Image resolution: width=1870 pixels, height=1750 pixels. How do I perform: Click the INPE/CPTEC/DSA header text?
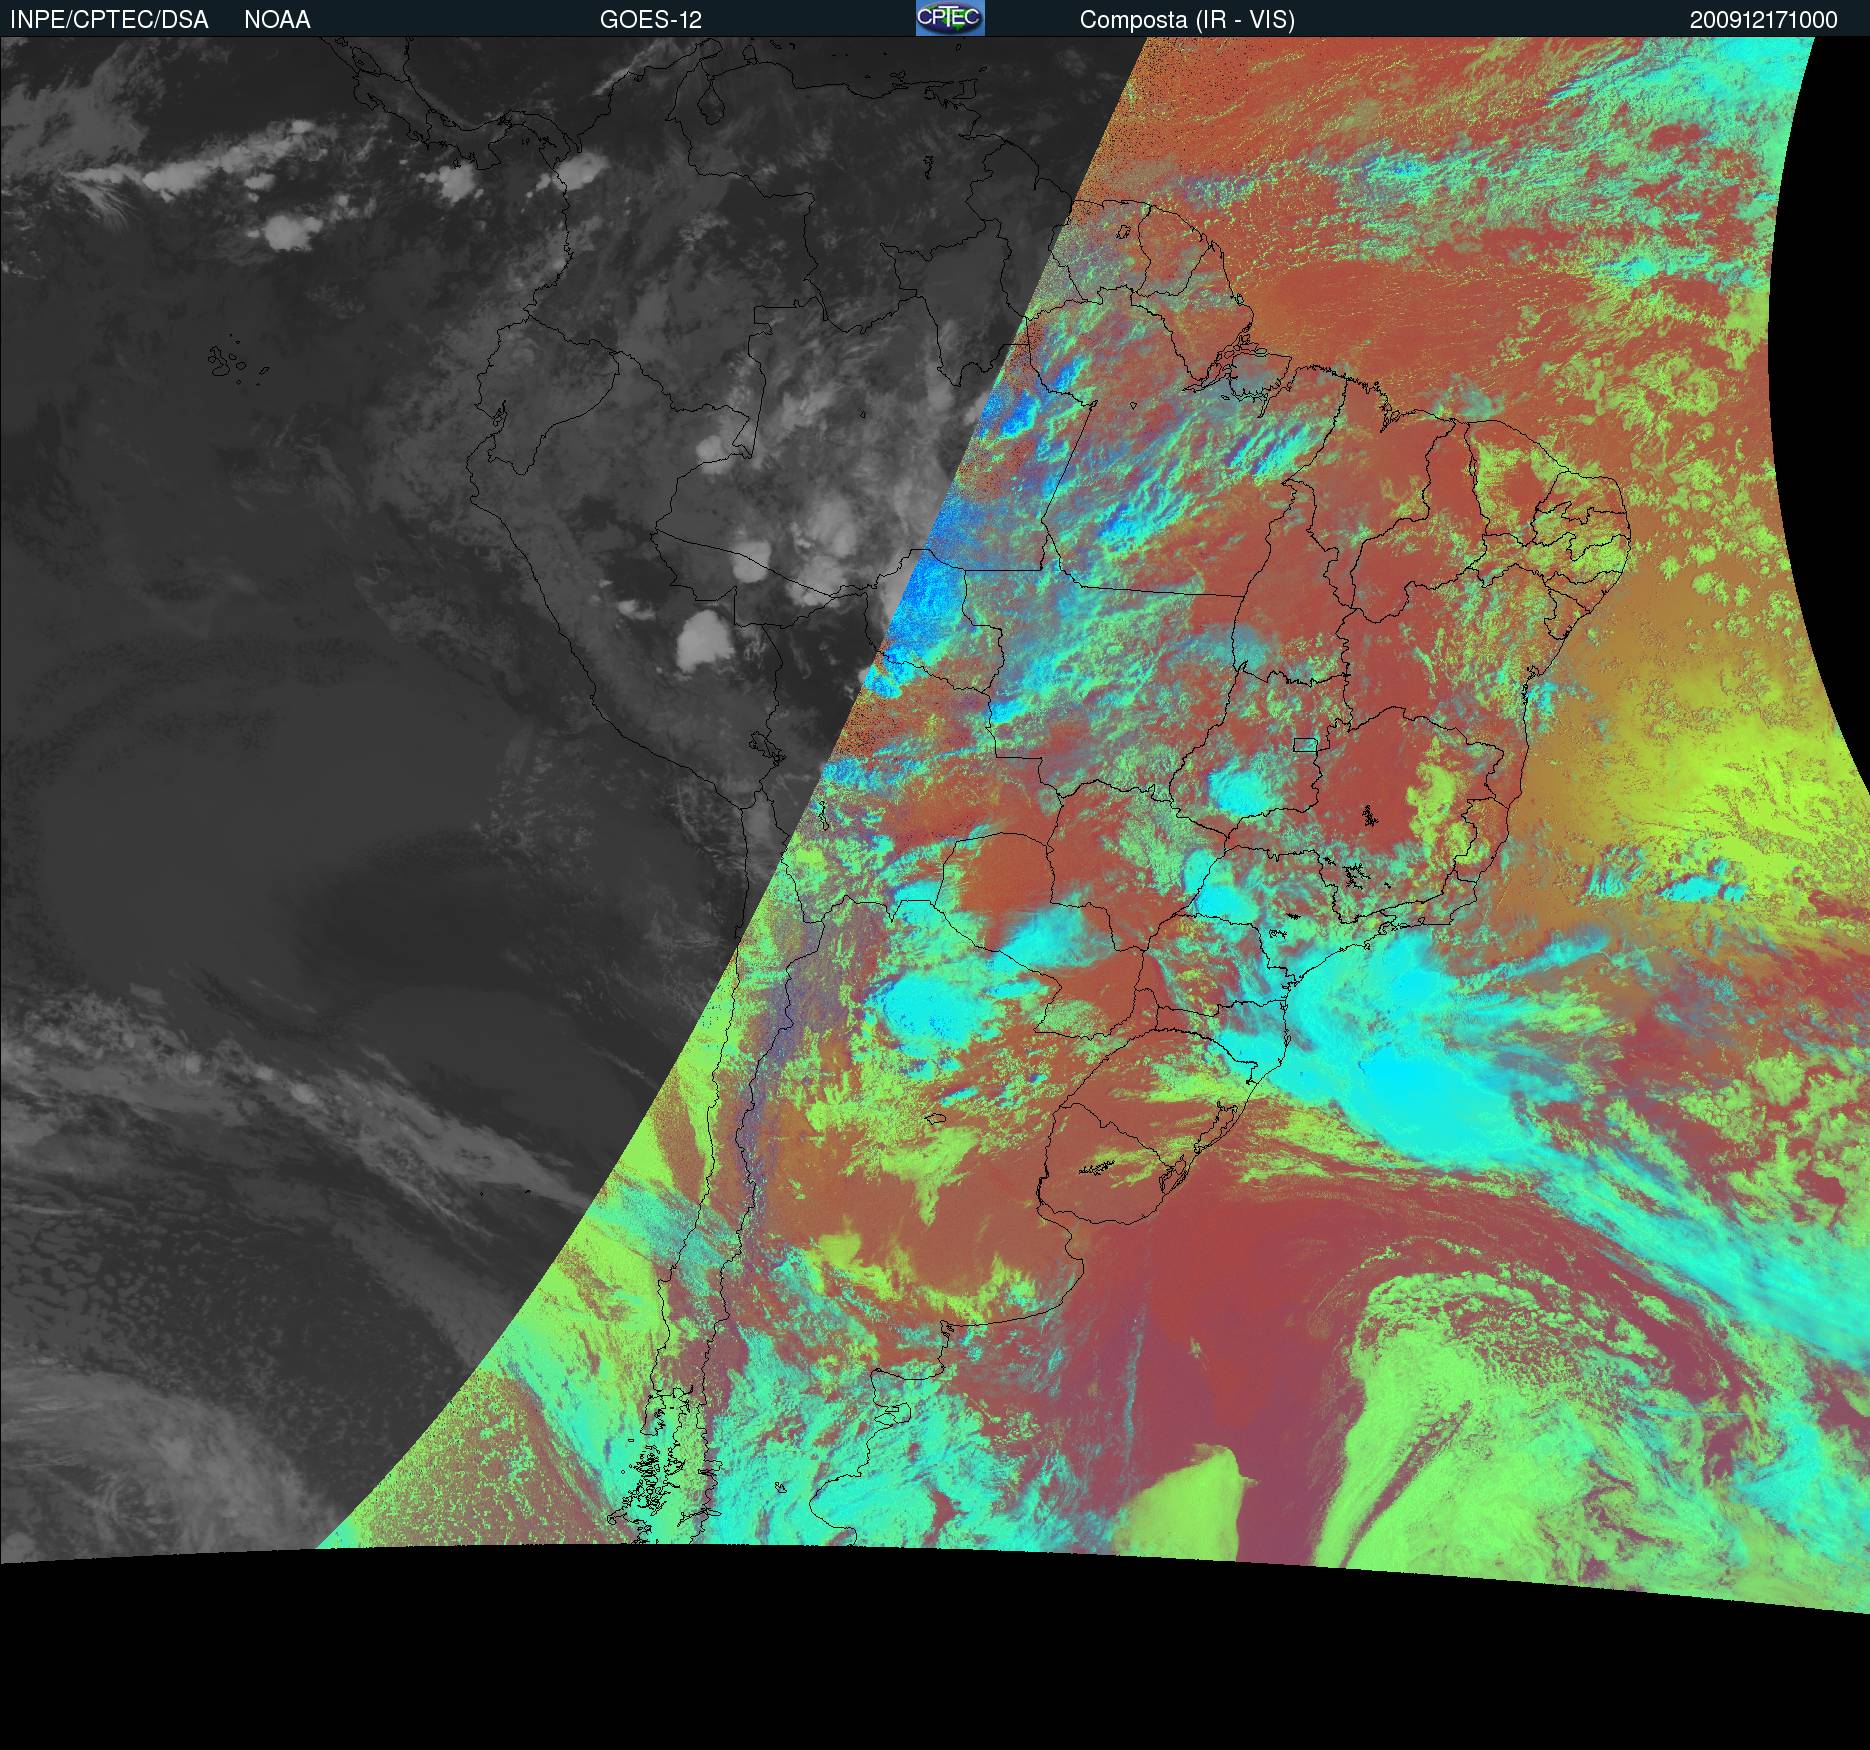coord(109,20)
